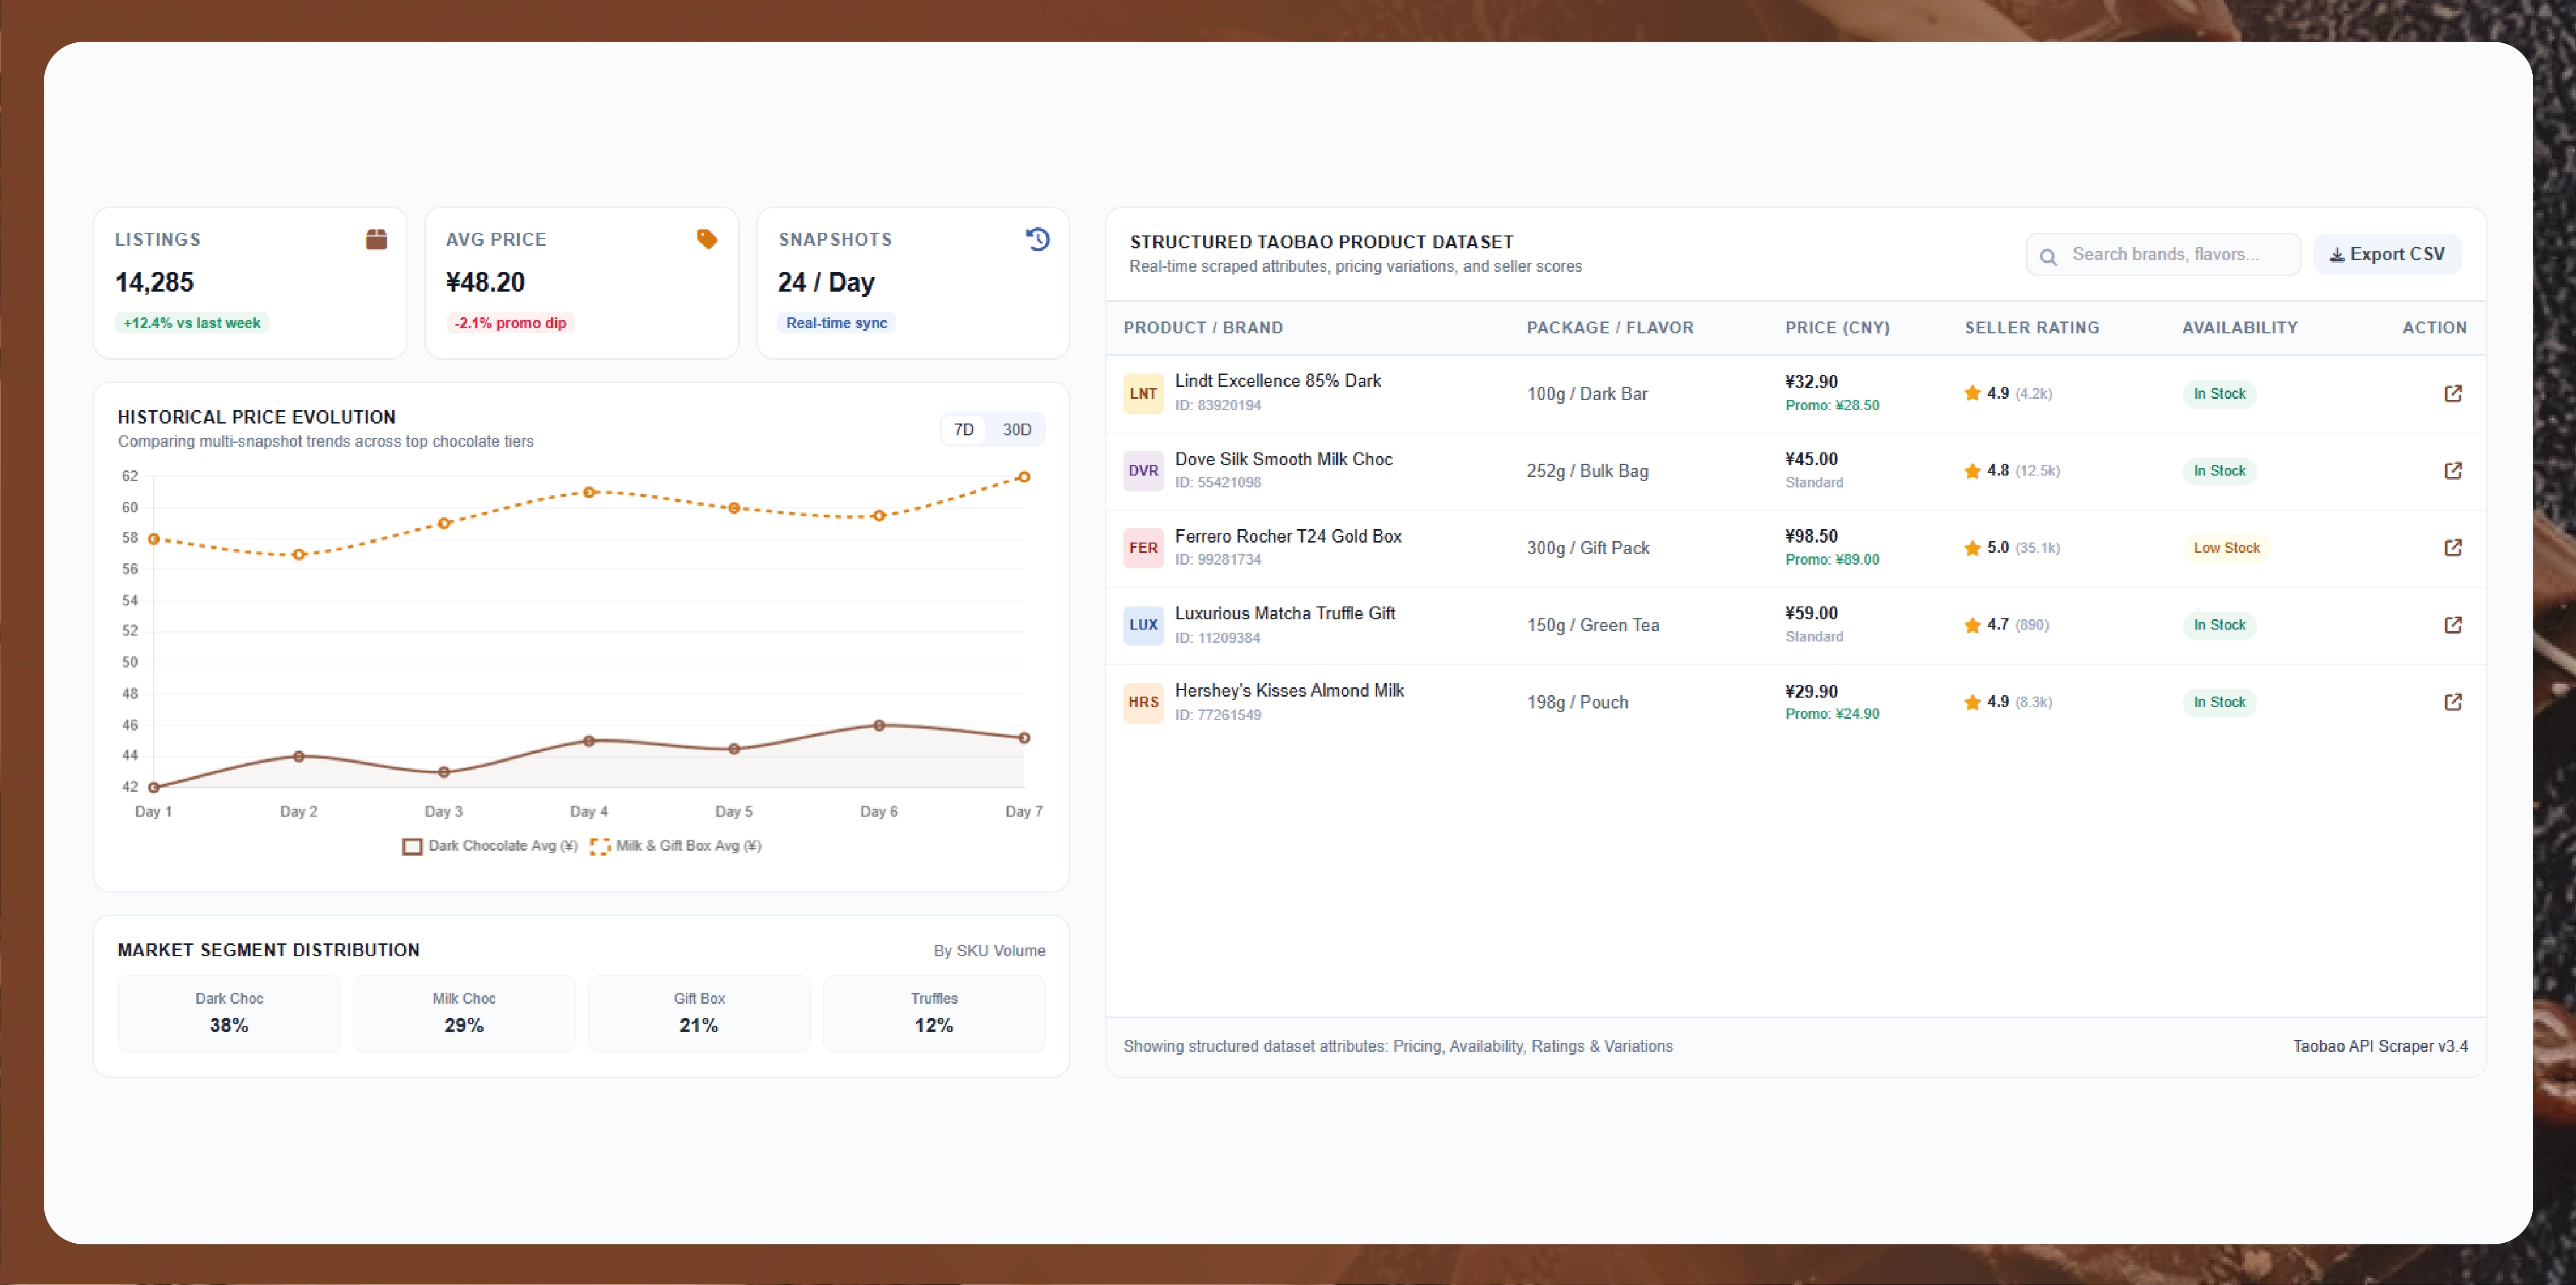The height and width of the screenshot is (1285, 2576).
Task: Select the Milk Choc 29% segment card
Action: pyautogui.click(x=464, y=1013)
